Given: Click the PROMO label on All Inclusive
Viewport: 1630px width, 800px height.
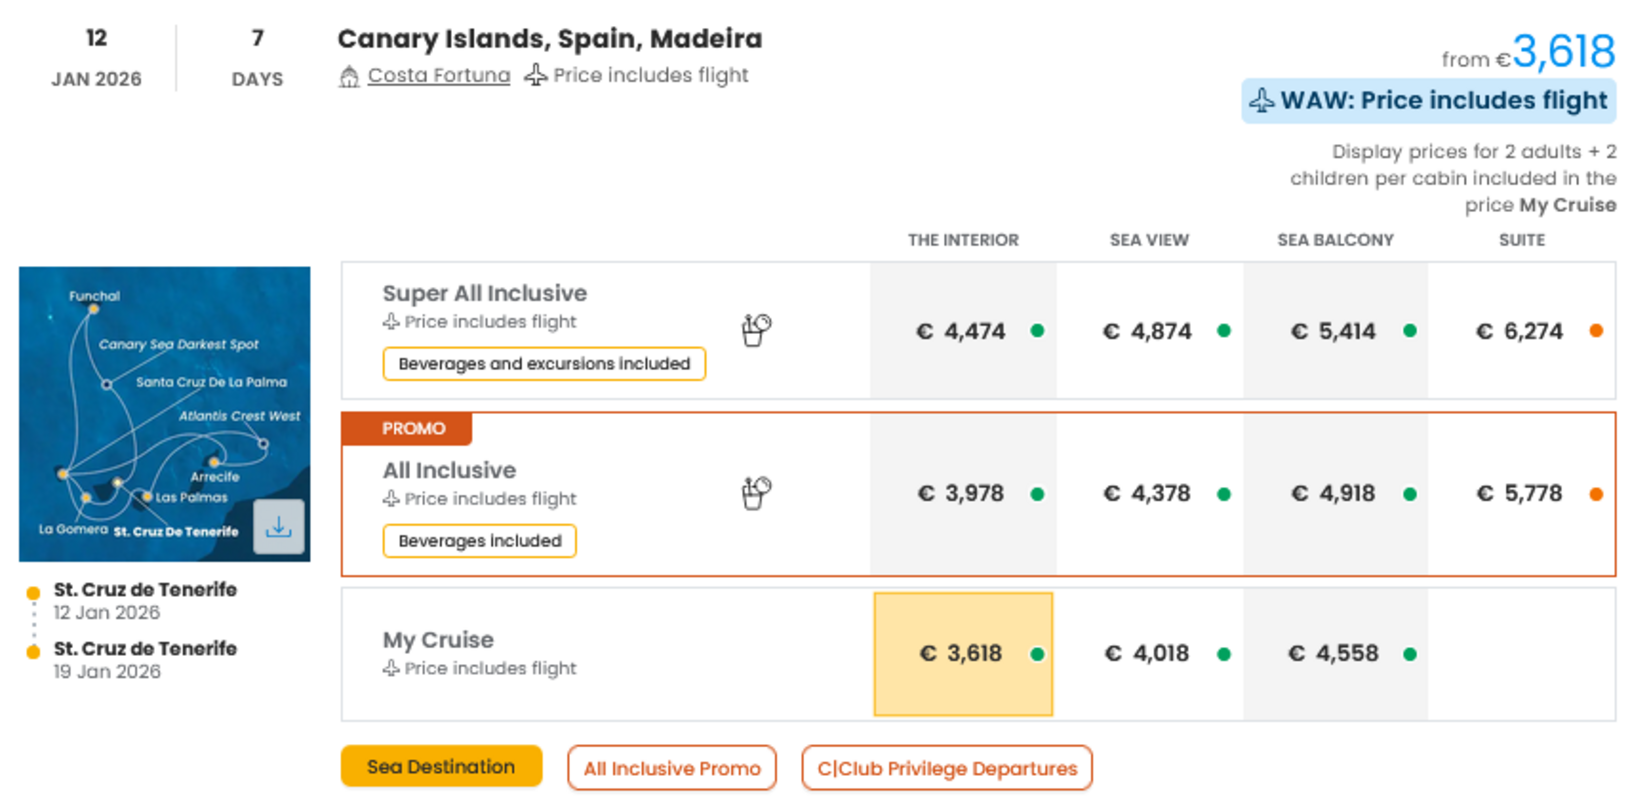Looking at the screenshot, I should pos(413,428).
